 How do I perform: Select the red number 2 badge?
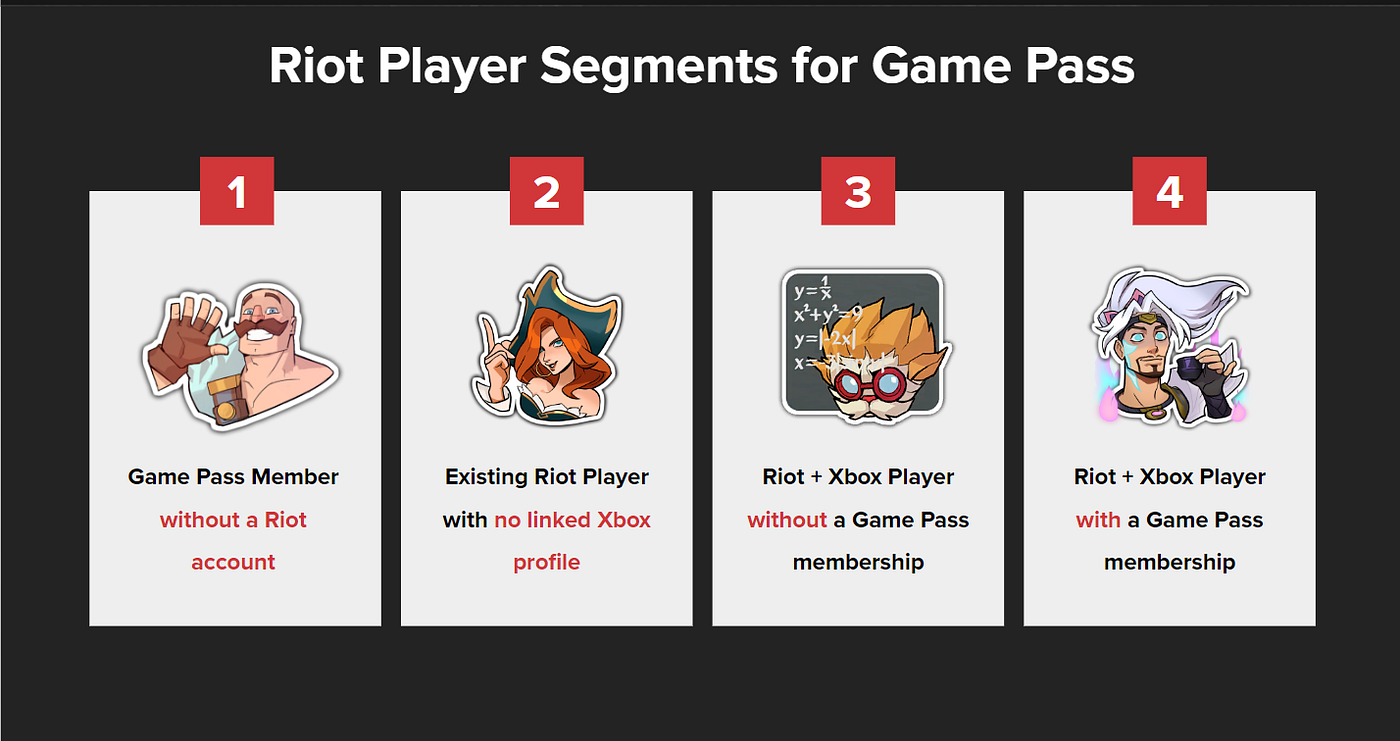click(547, 191)
